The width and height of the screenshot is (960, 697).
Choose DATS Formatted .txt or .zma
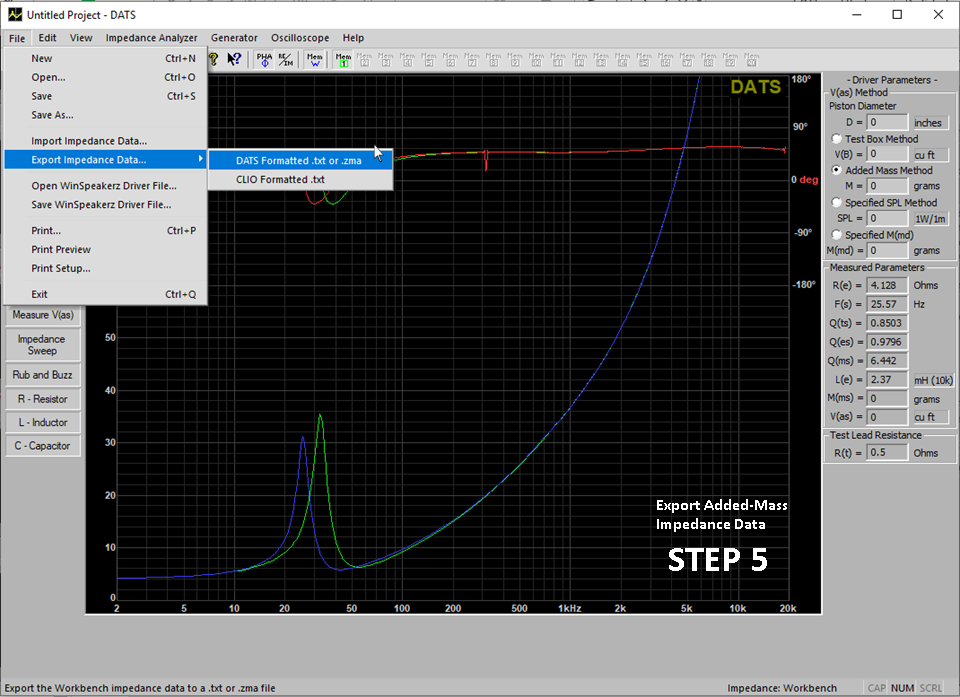(x=300, y=160)
